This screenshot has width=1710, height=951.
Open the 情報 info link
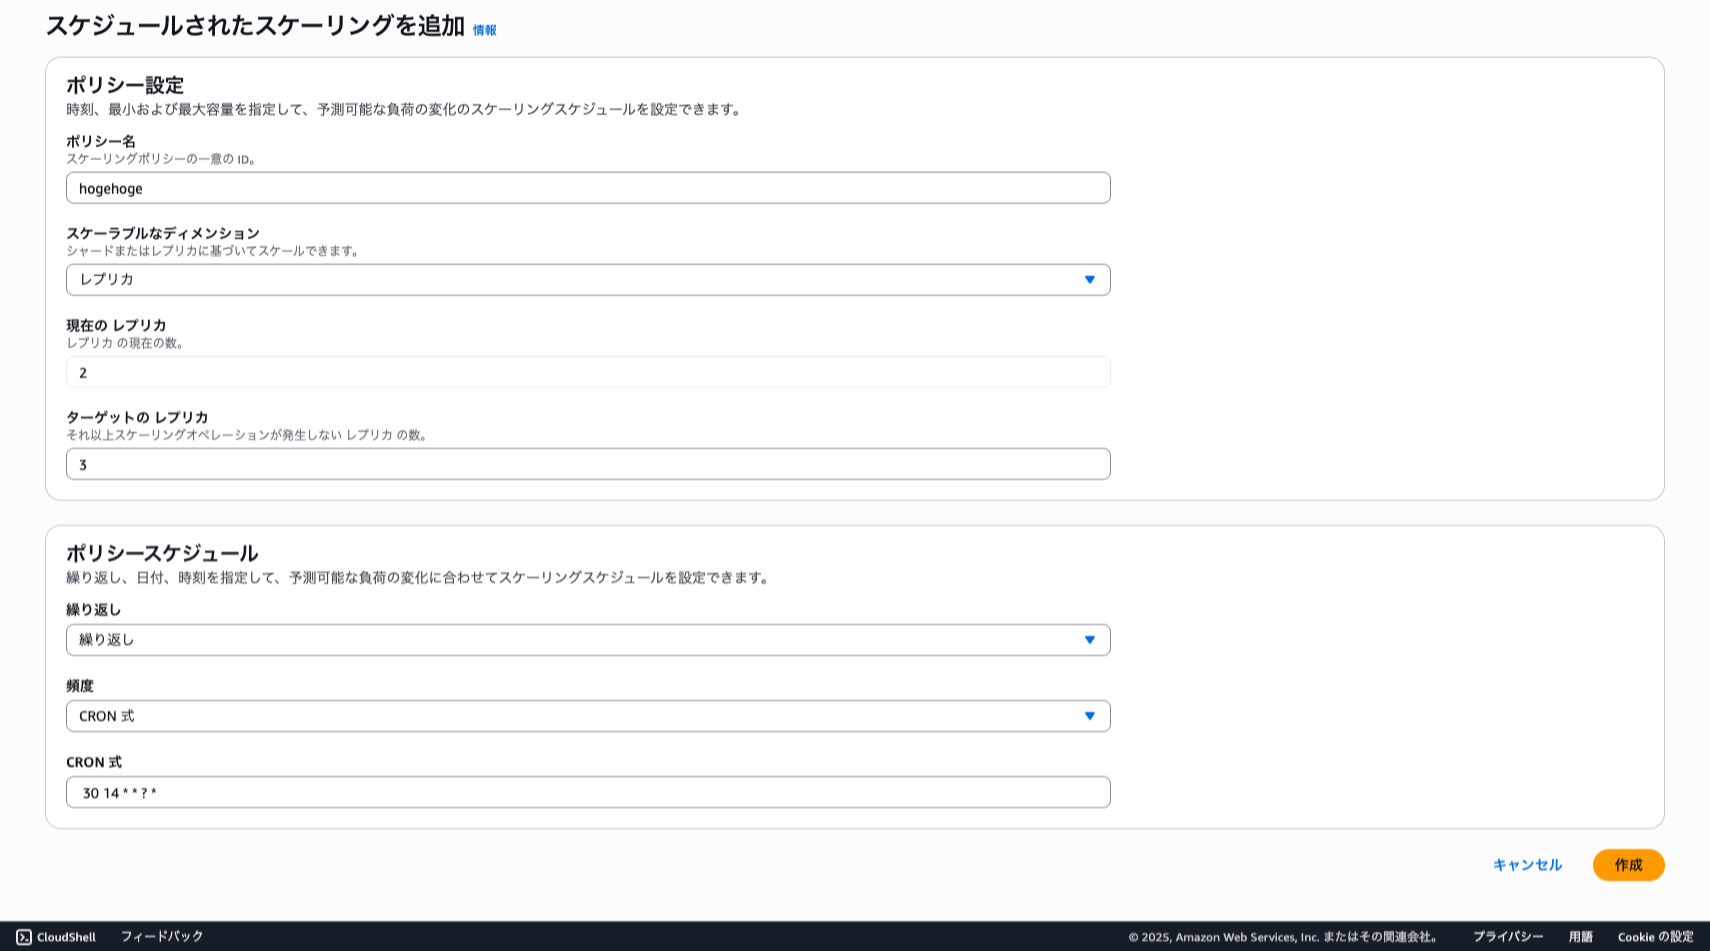coord(485,30)
